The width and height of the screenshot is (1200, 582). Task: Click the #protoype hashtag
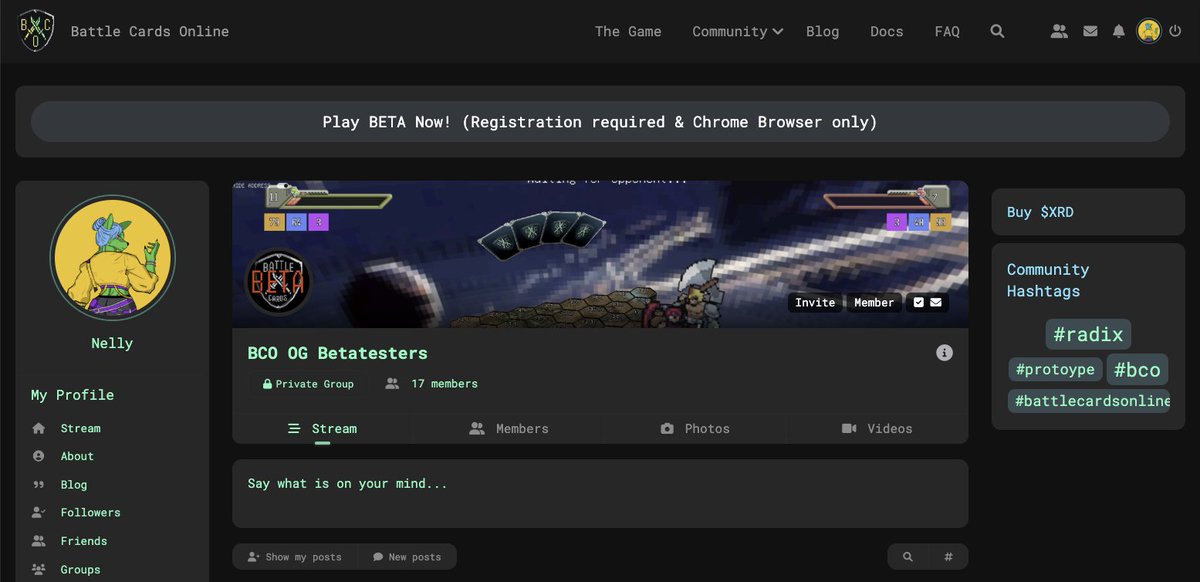[x=1055, y=369]
